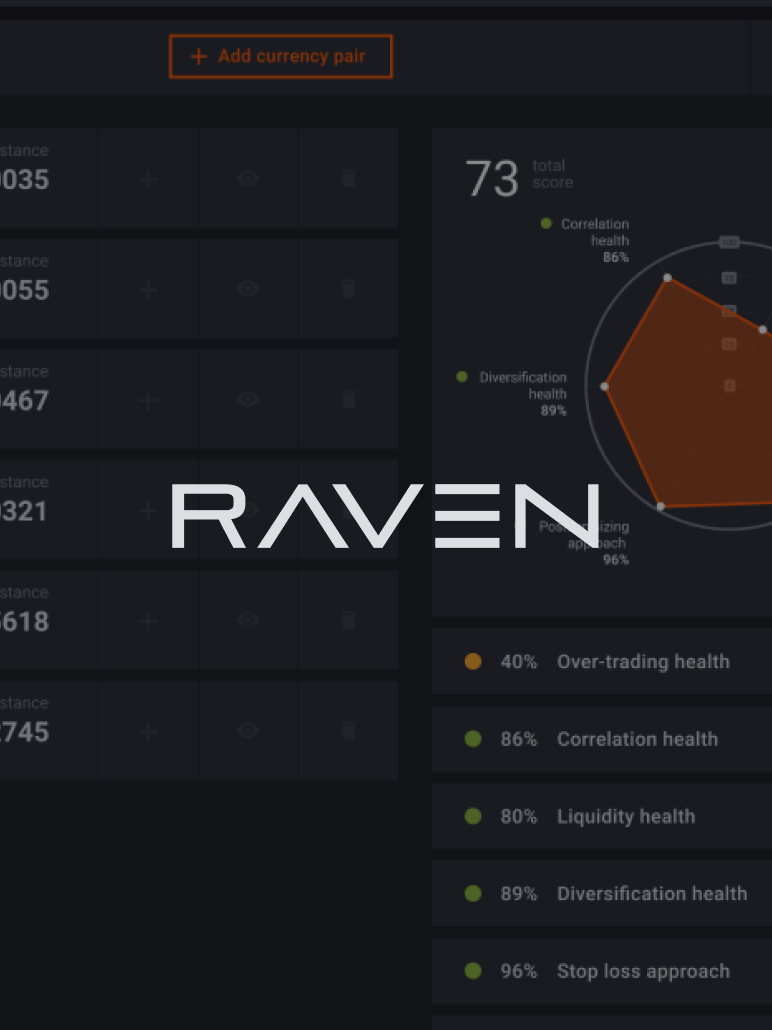Click the orange dot beside 40% Over-trading health
Viewport: 772px width, 1030px height.
473,661
